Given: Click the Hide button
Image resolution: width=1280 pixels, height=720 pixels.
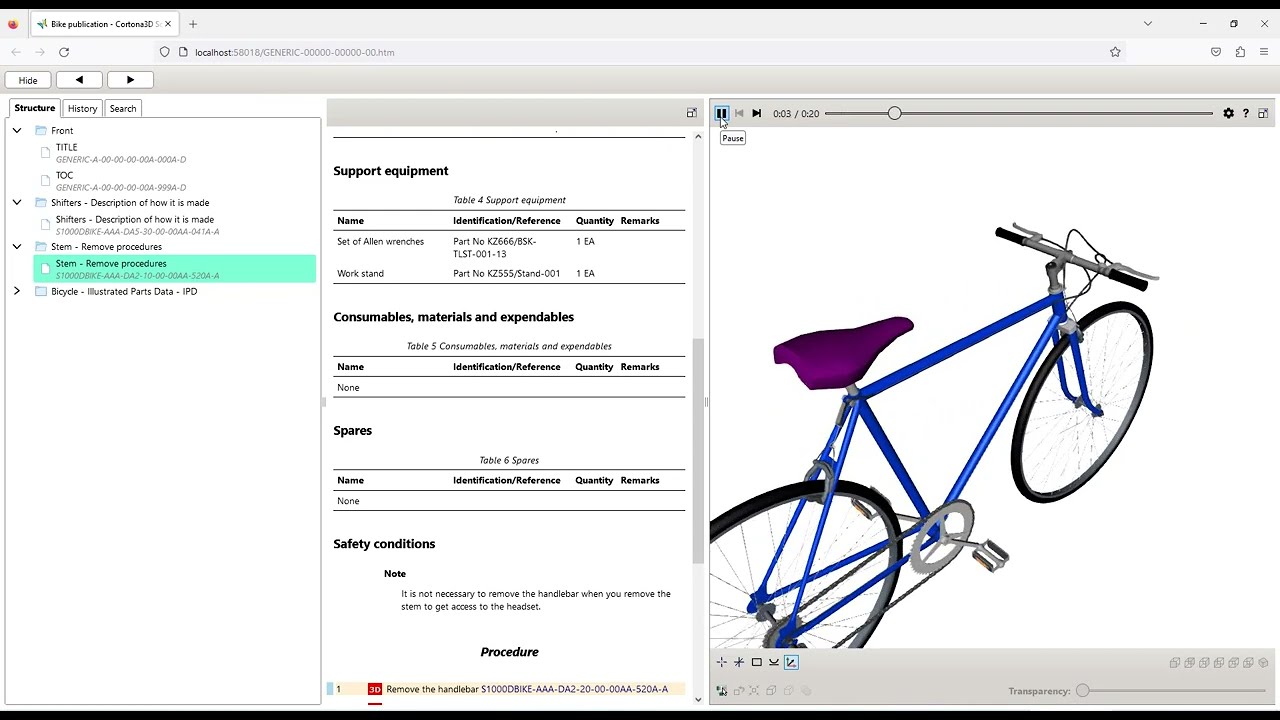Looking at the screenshot, I should pyautogui.click(x=28, y=80).
